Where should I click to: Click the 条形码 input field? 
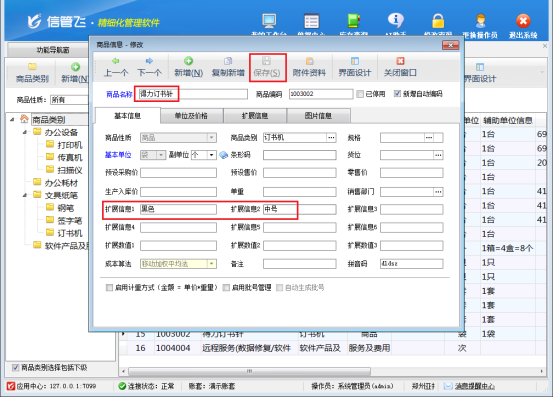pos(300,155)
